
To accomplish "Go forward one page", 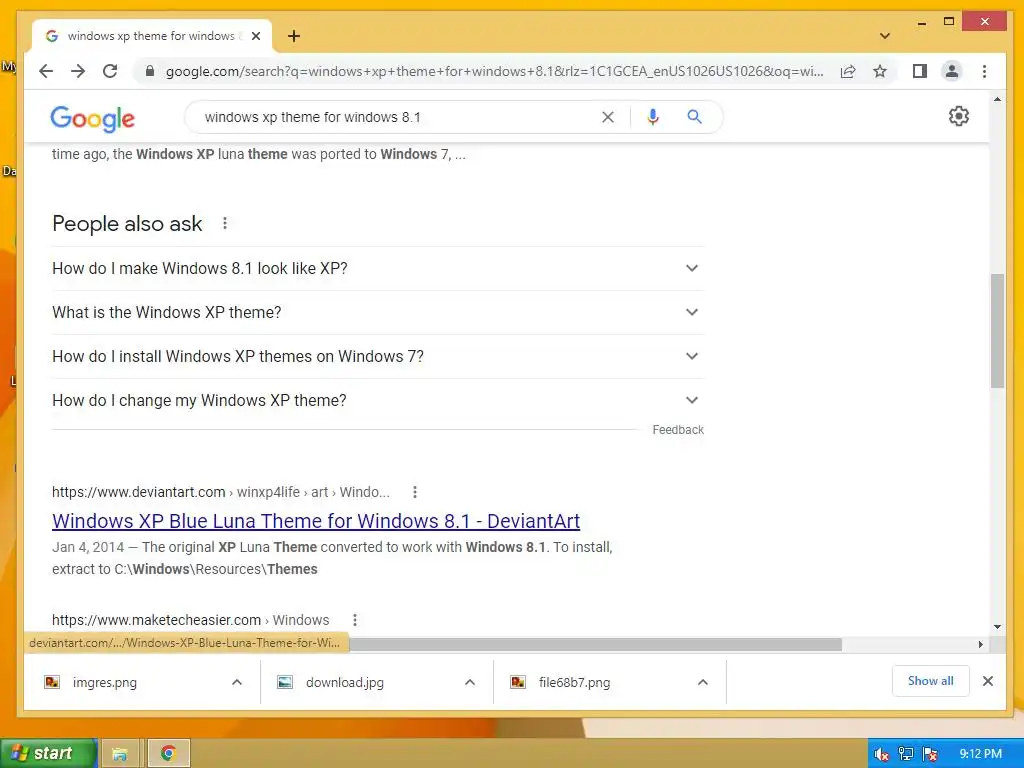I will click(x=78, y=71).
